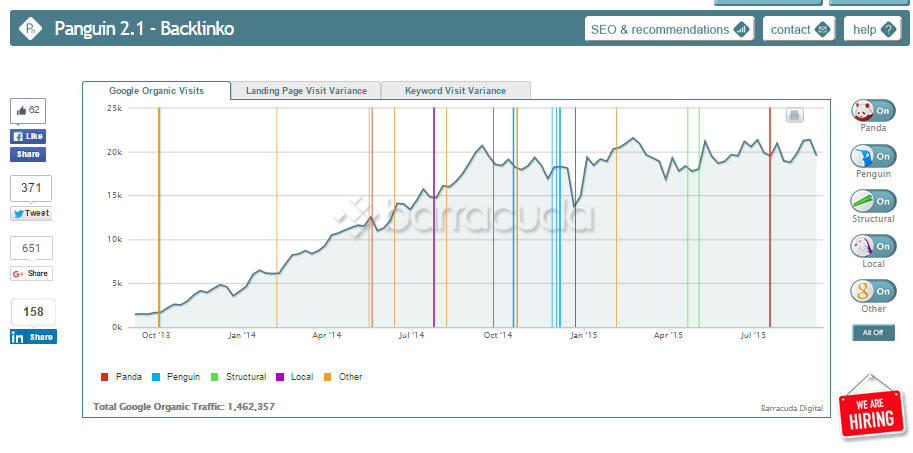
Task: Click the Other legend label
Action: click(351, 377)
